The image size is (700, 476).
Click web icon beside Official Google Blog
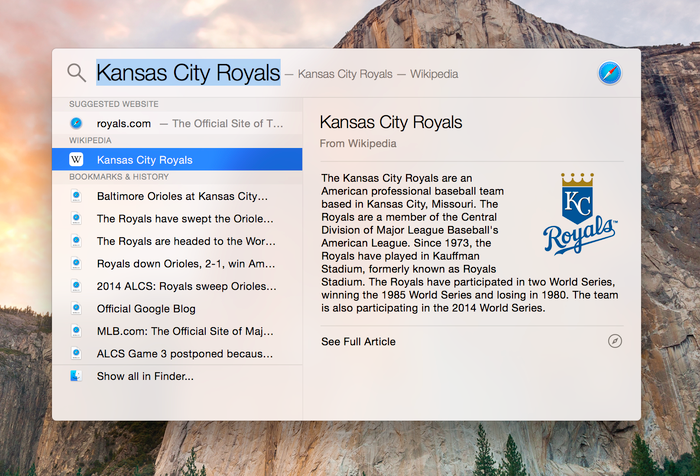(x=76, y=309)
